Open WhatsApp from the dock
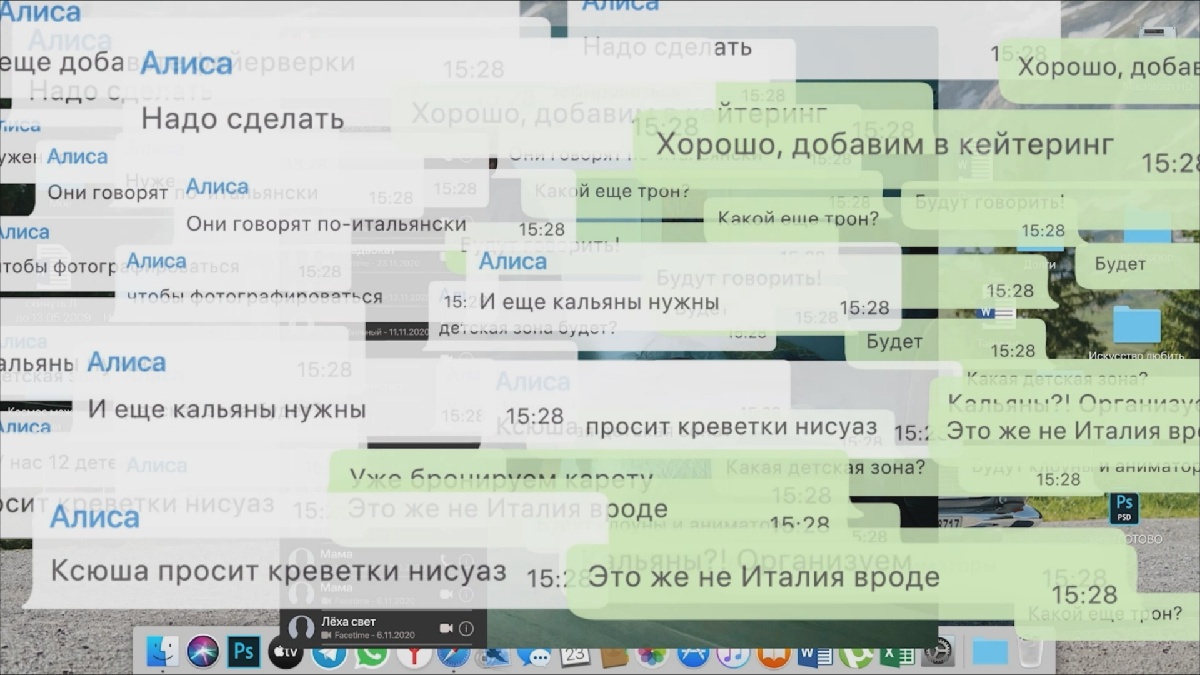1200x675 pixels. pos(374,656)
